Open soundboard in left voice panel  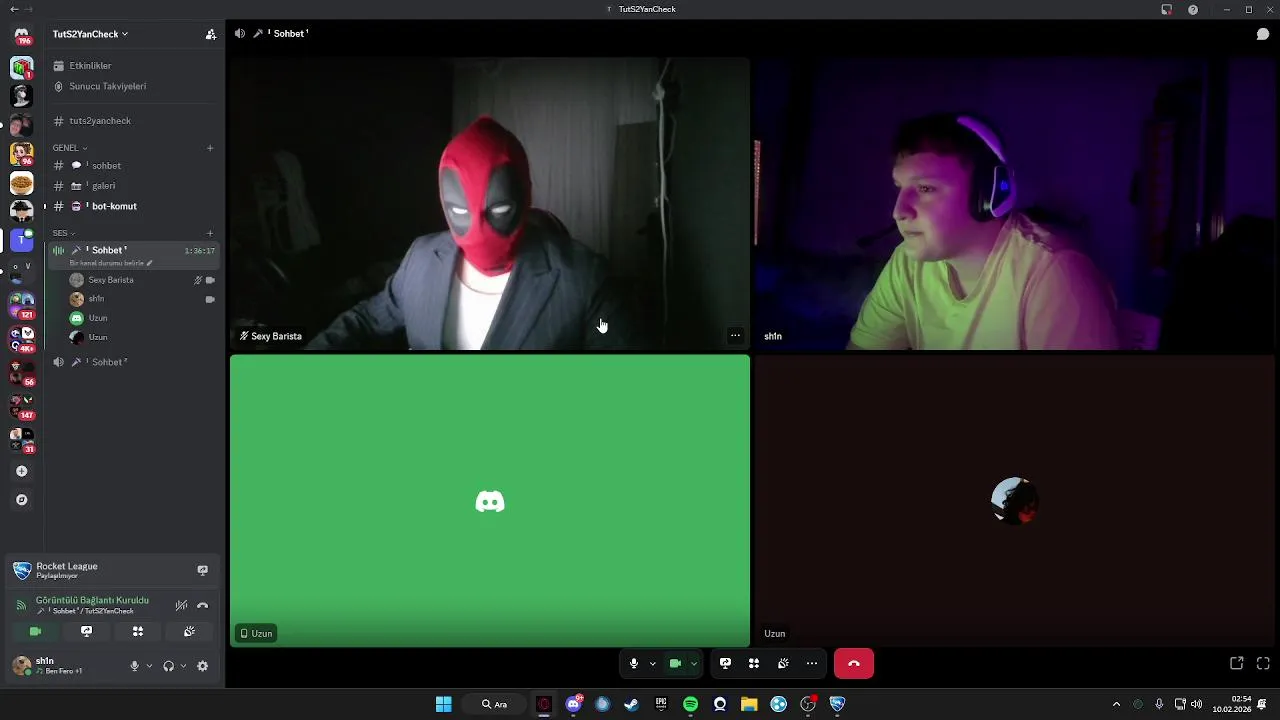click(x=189, y=631)
